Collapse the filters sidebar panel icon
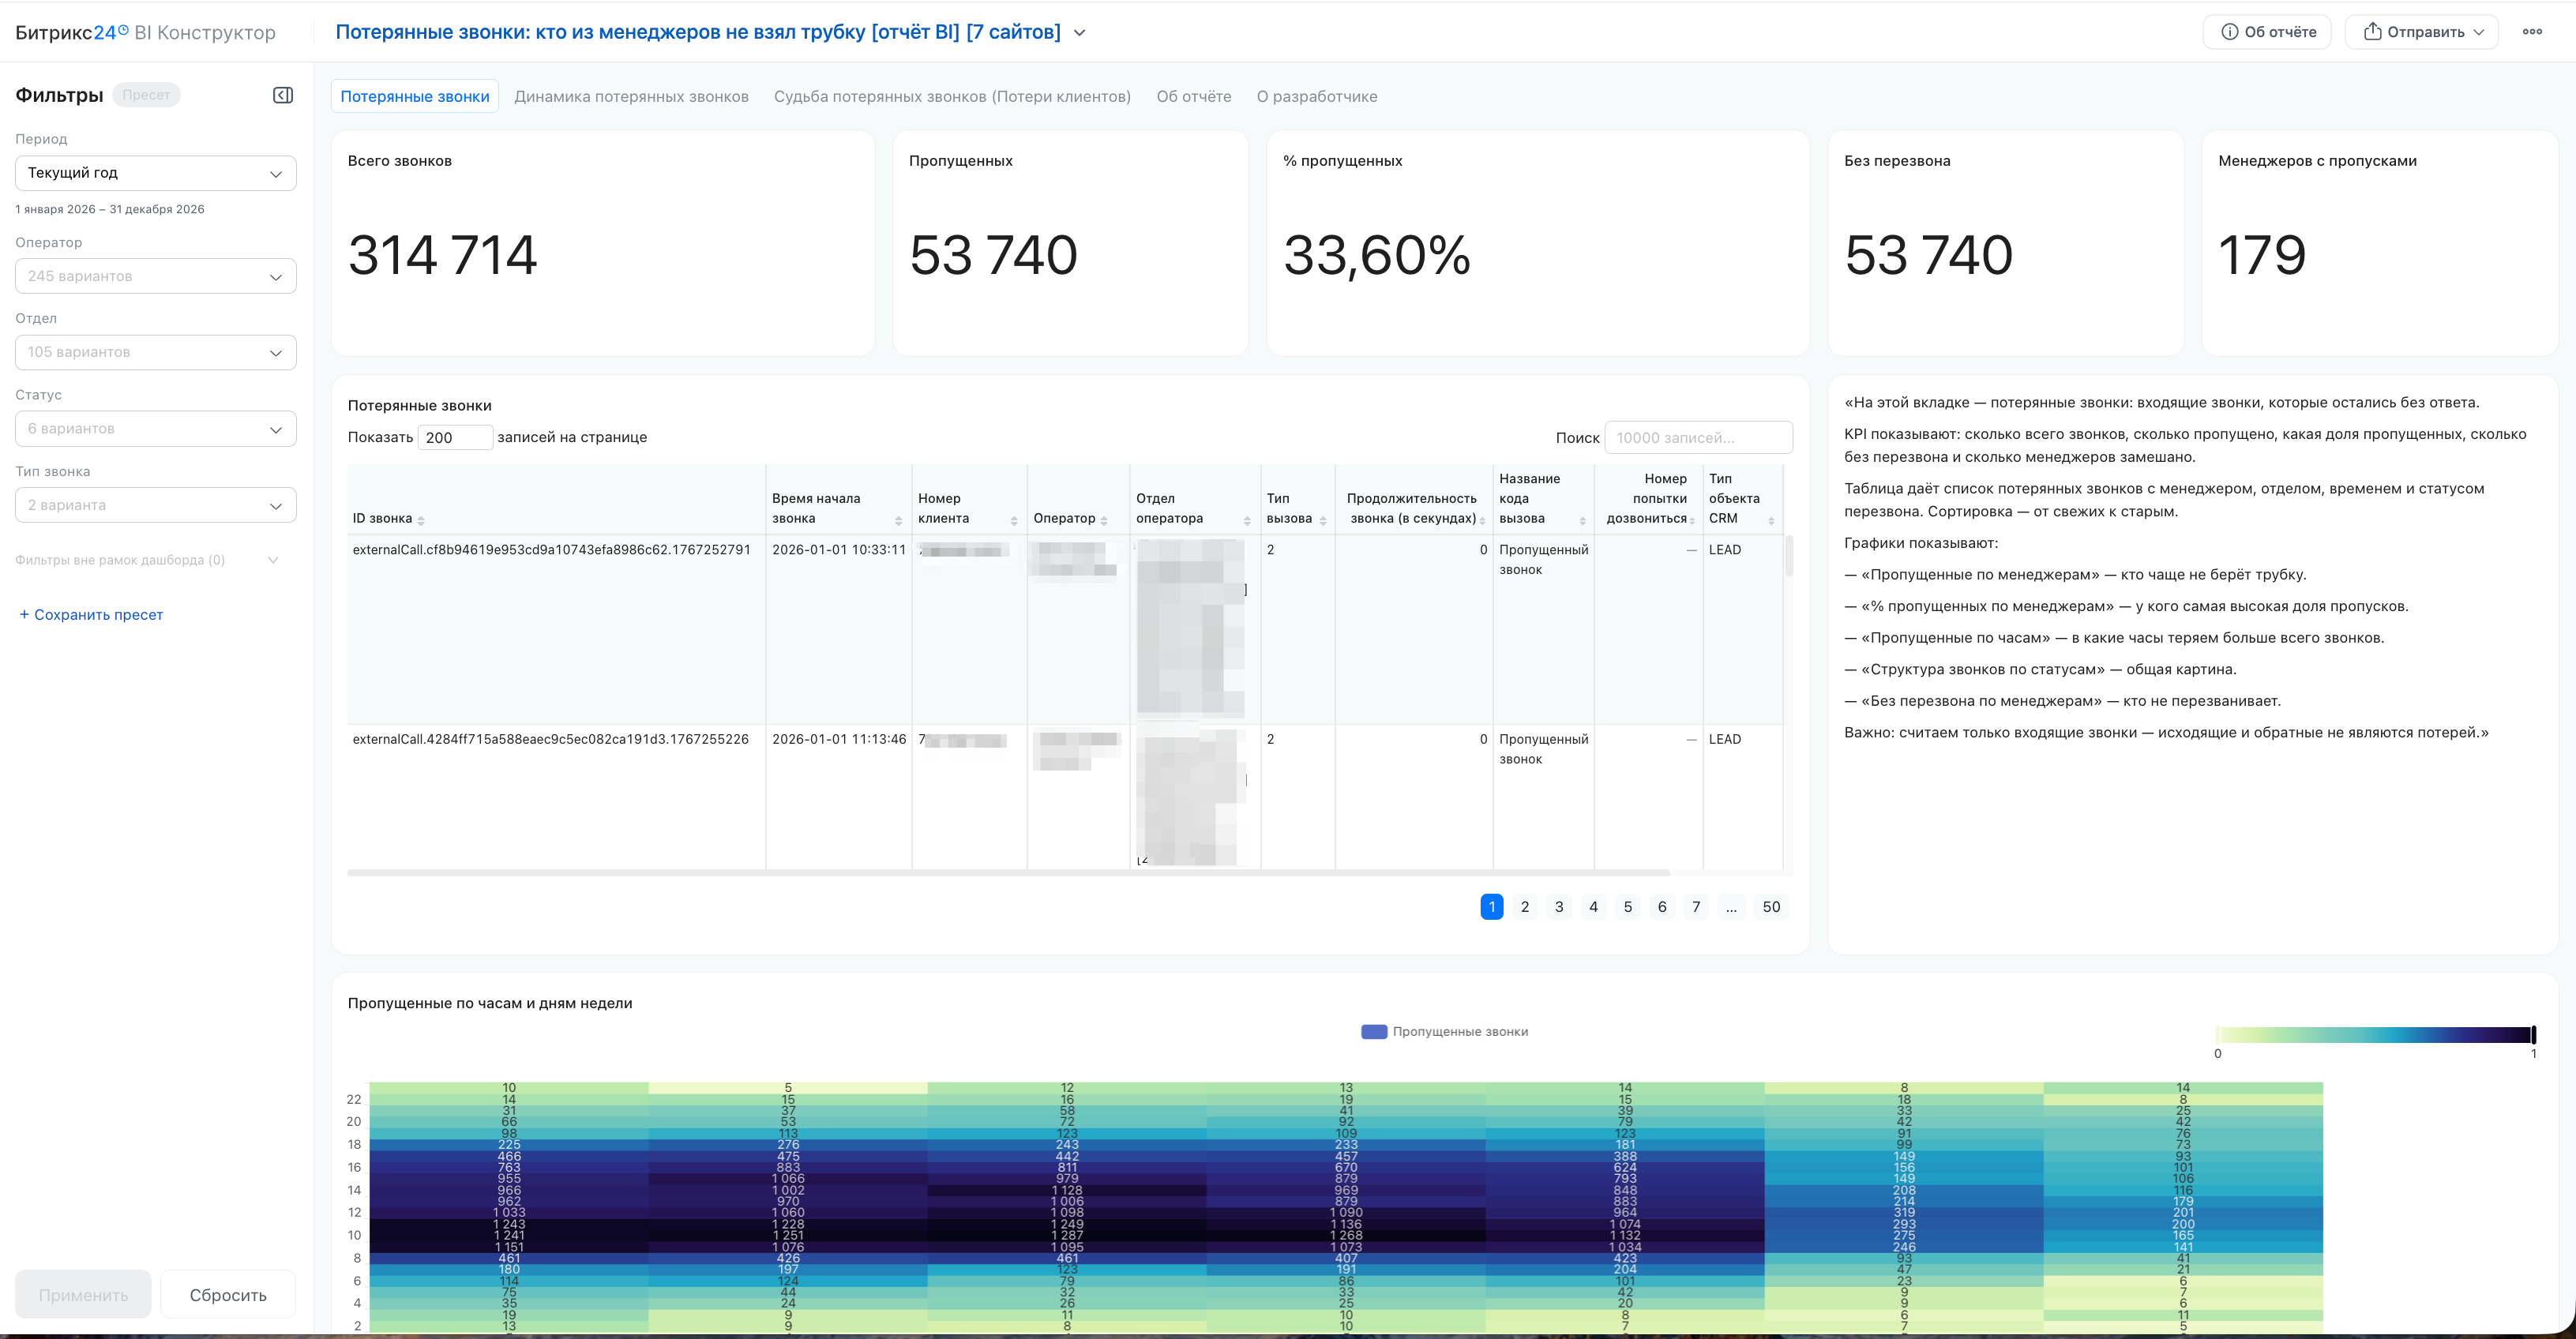 (283, 95)
